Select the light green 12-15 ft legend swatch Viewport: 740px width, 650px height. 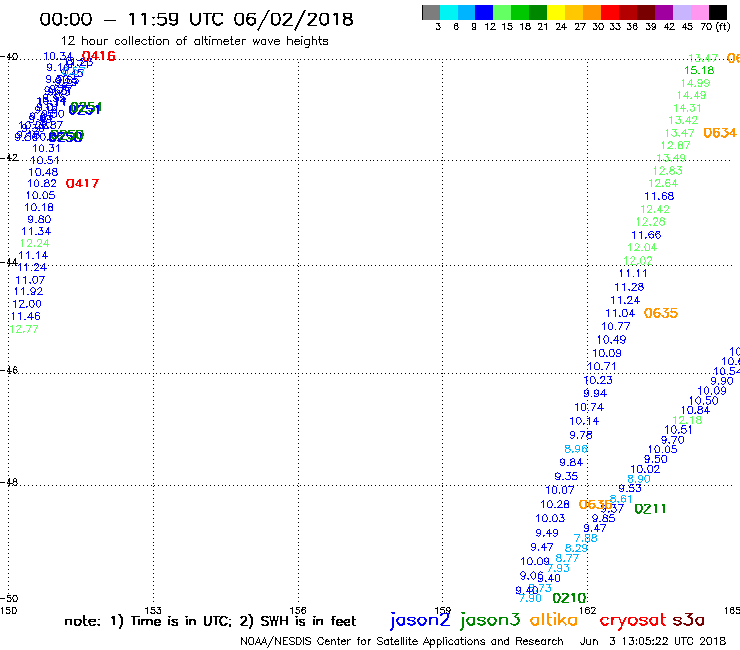[502, 12]
